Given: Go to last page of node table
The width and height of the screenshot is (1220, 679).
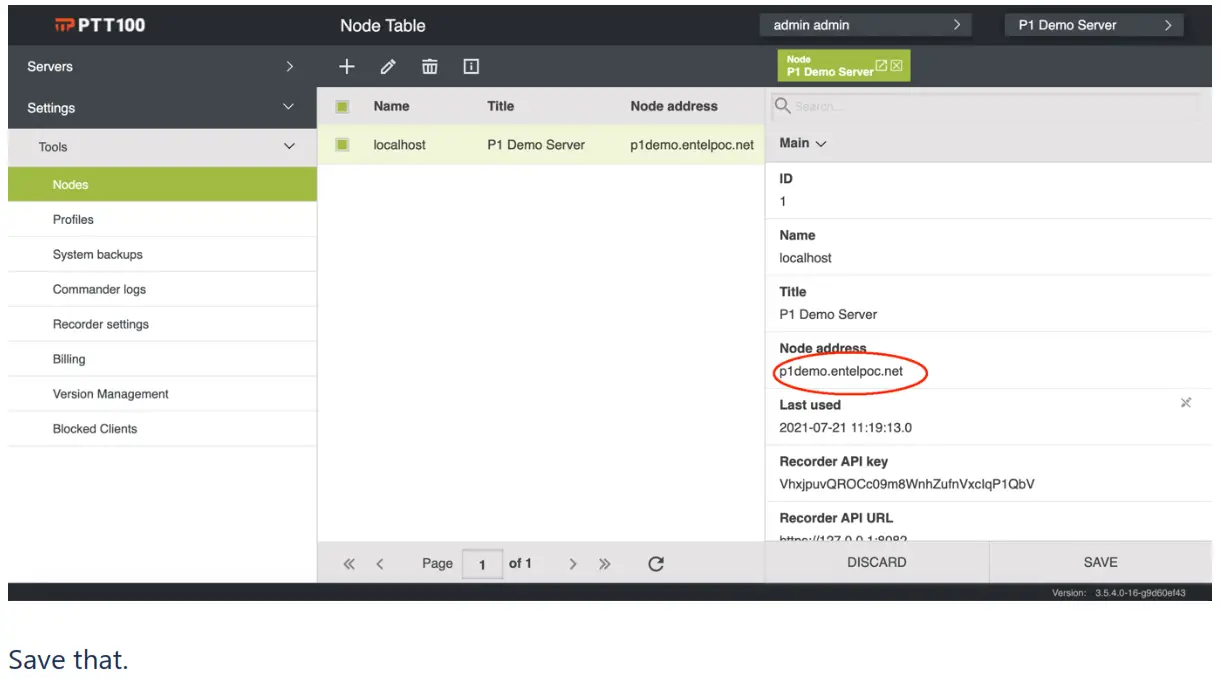Looking at the screenshot, I should (604, 564).
